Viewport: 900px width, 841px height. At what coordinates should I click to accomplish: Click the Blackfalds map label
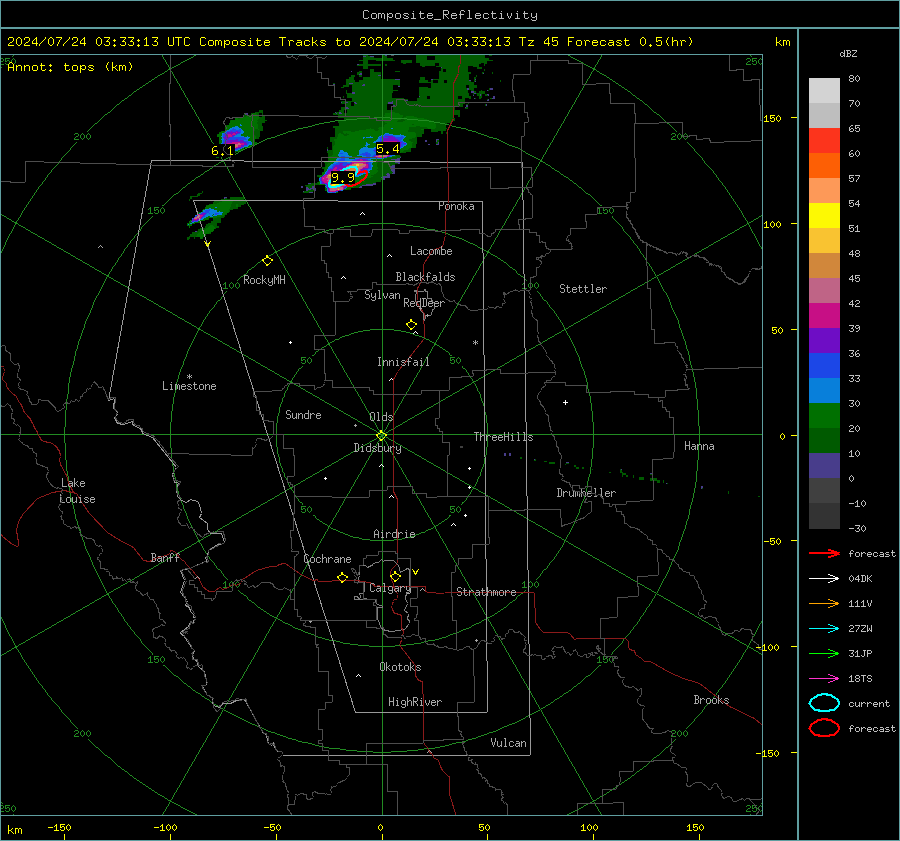(x=425, y=277)
